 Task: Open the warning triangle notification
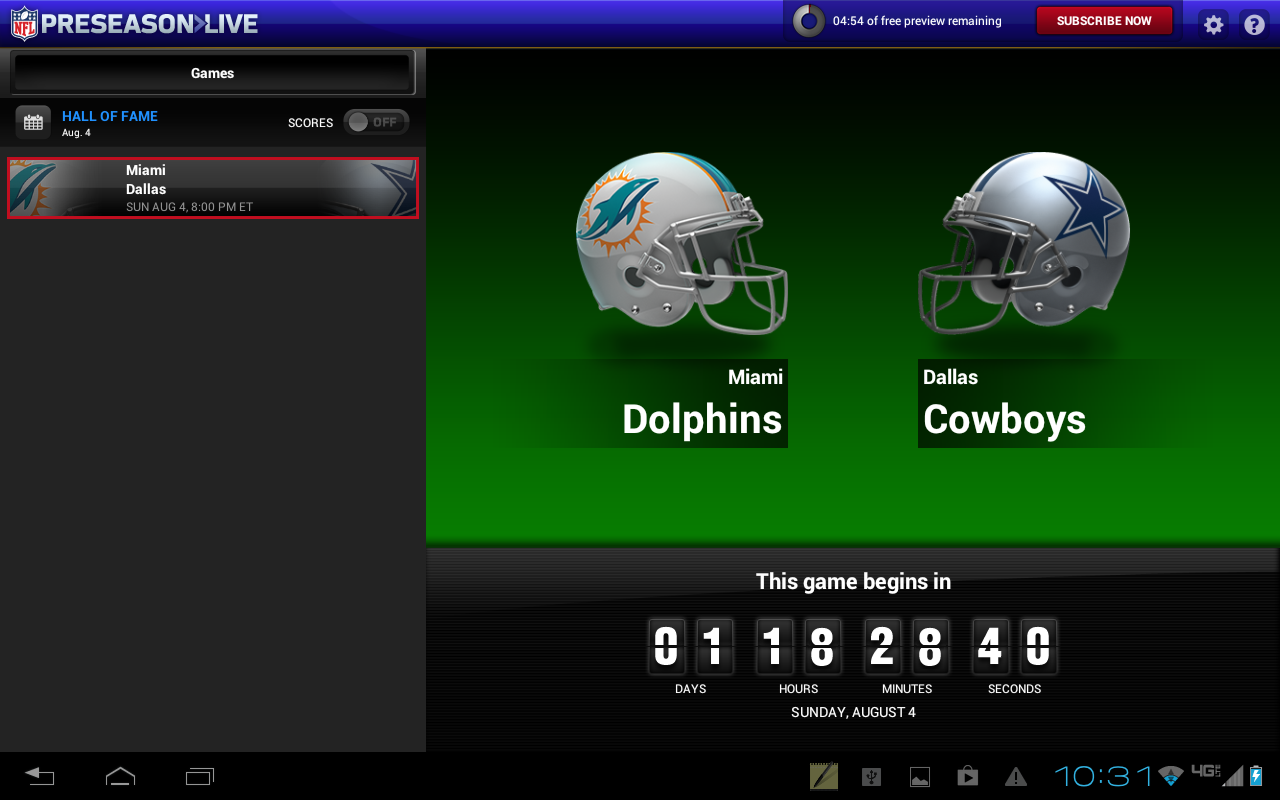coord(1016,776)
